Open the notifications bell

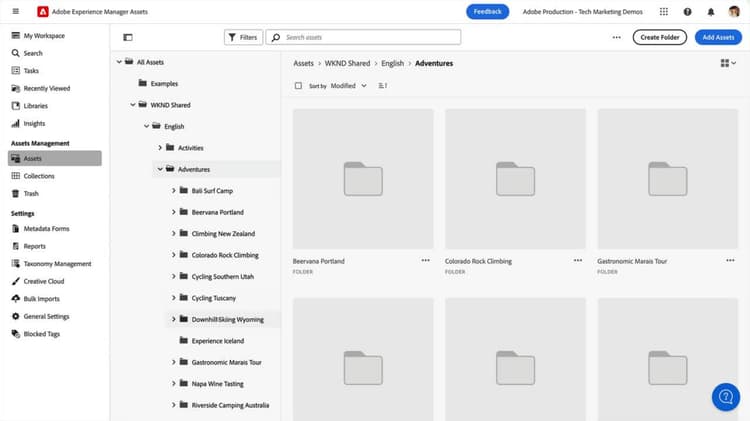pos(711,12)
